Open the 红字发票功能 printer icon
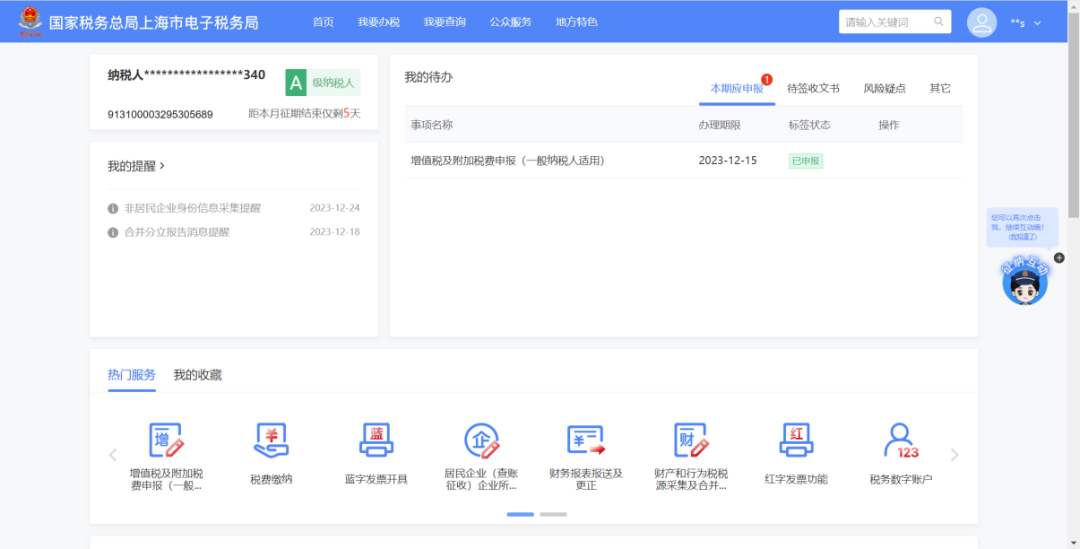 [796, 441]
